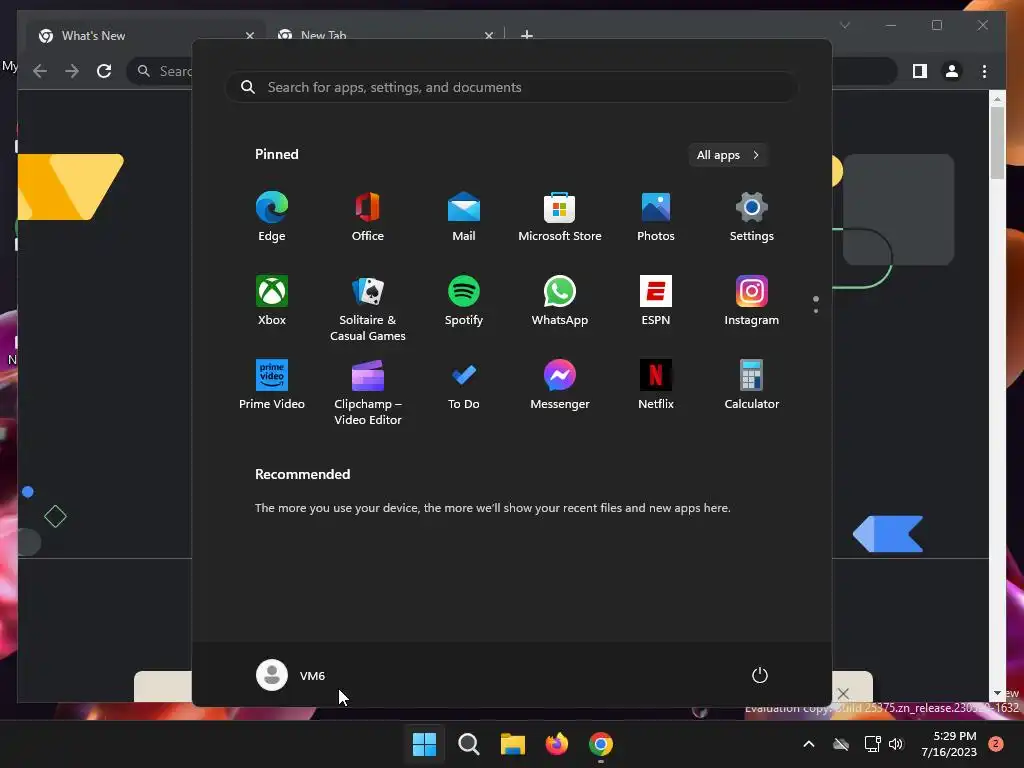Open Solitaire & Casual Games

click(x=368, y=309)
